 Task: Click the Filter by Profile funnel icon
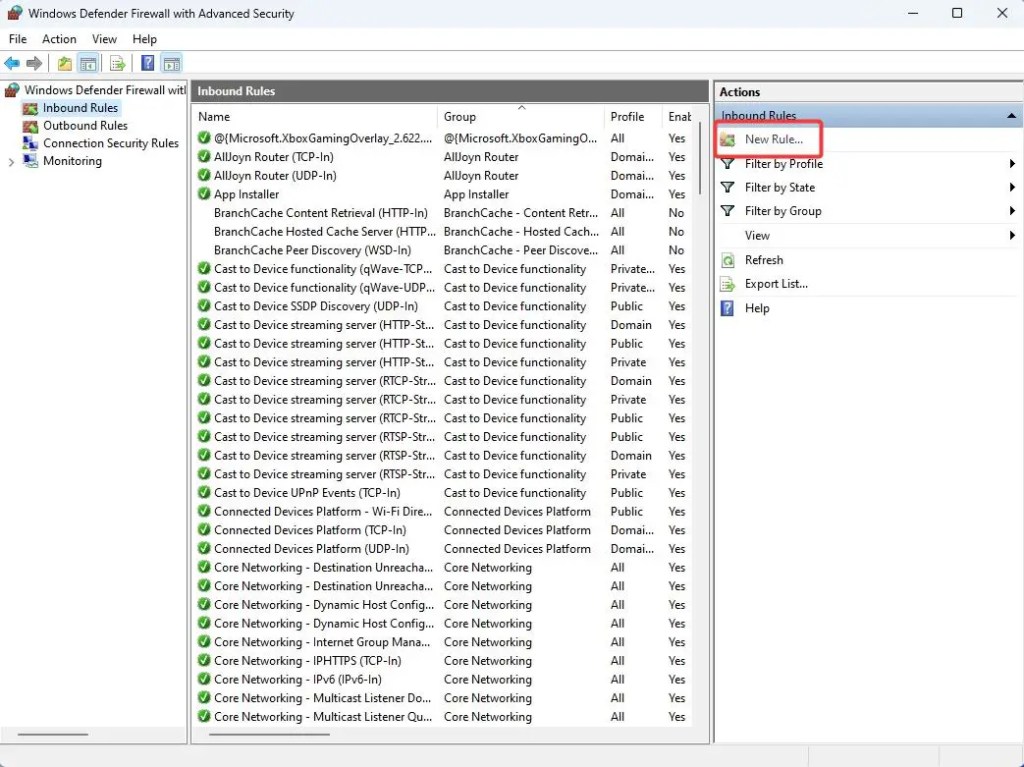click(728, 163)
